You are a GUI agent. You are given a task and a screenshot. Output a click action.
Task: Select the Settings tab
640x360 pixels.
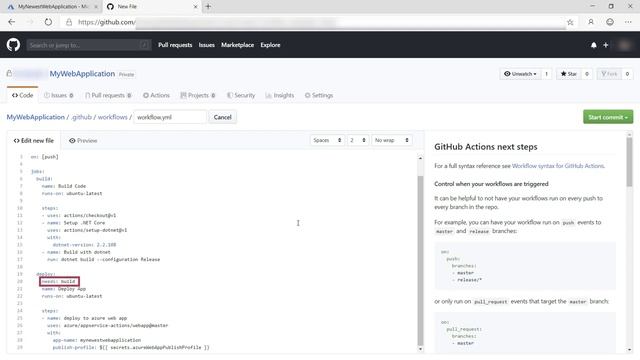[x=319, y=95]
